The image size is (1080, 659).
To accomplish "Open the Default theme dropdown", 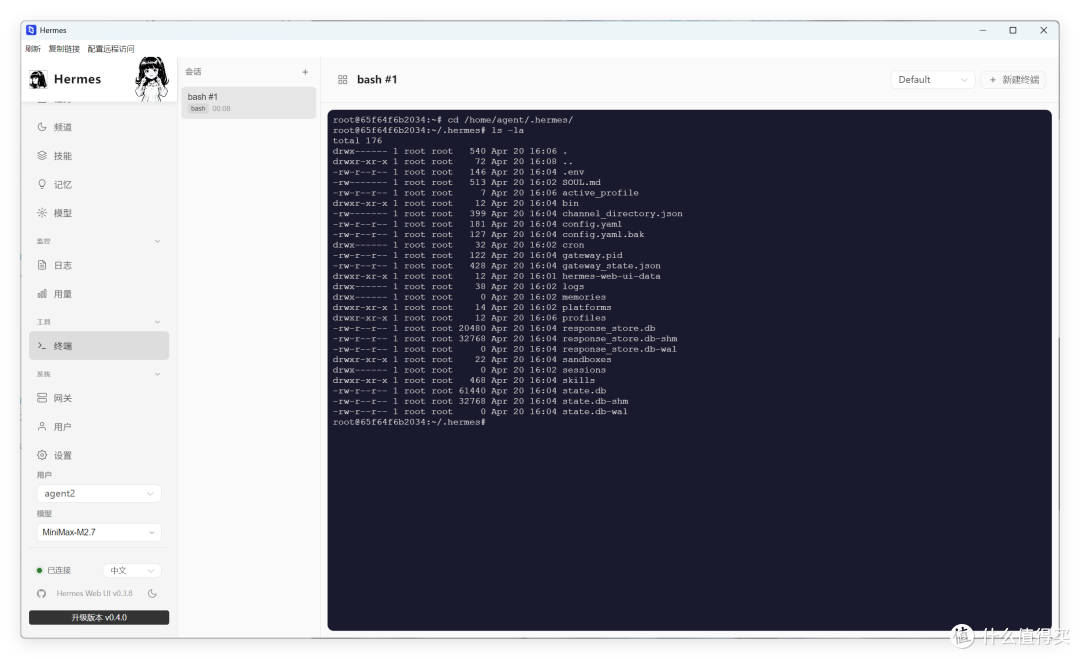I will coord(933,80).
